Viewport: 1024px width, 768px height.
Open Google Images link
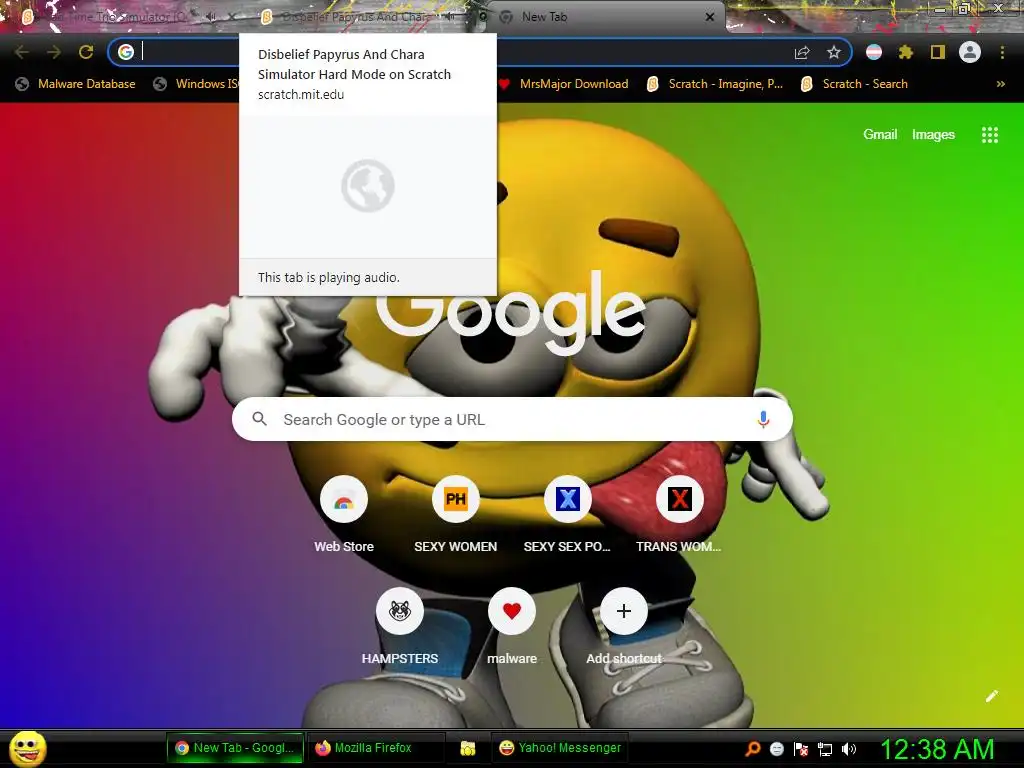933,135
